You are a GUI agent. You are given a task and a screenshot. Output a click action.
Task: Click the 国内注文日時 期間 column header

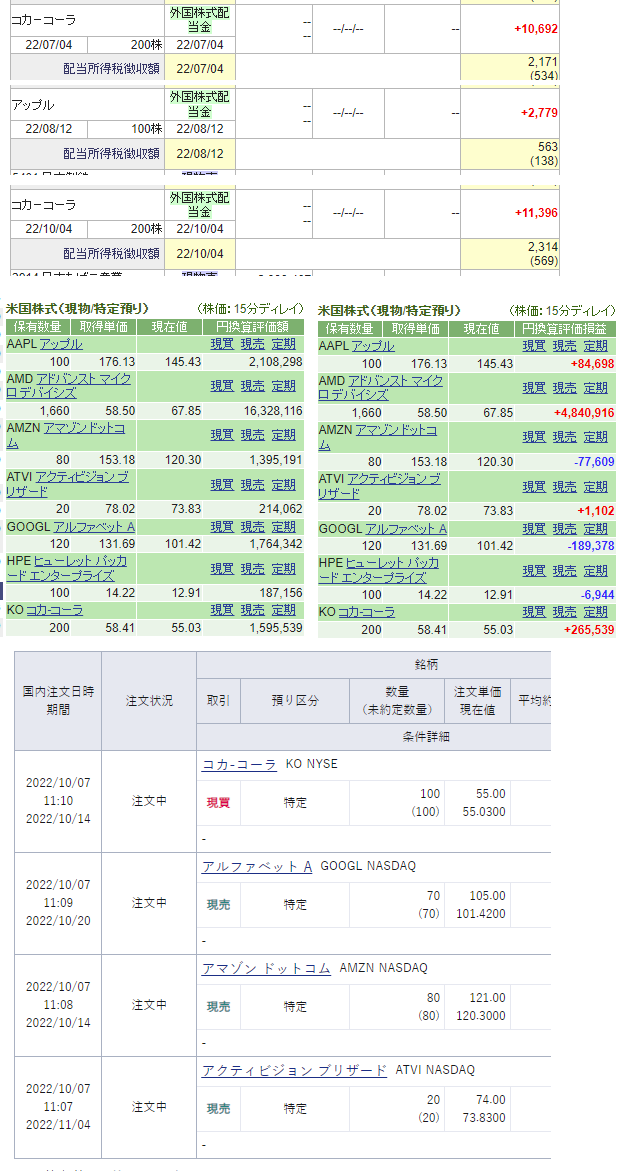click(57, 700)
